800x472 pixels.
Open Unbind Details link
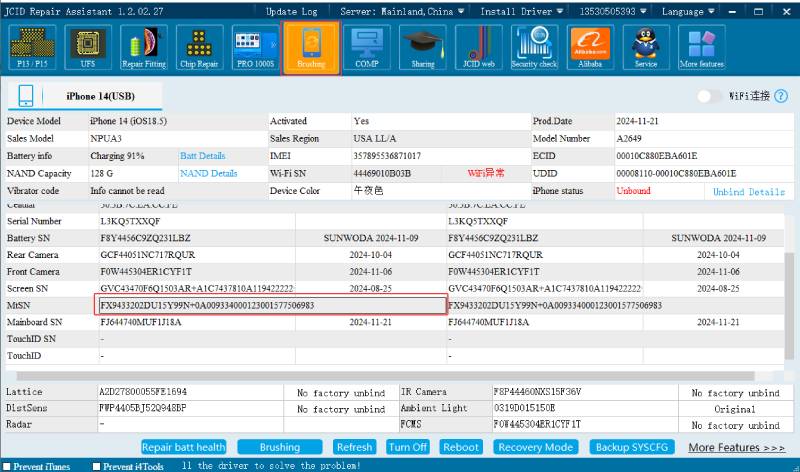(x=749, y=192)
